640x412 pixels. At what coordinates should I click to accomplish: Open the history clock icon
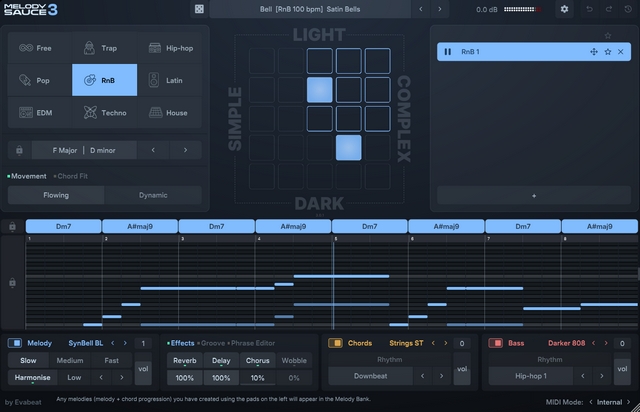628,9
